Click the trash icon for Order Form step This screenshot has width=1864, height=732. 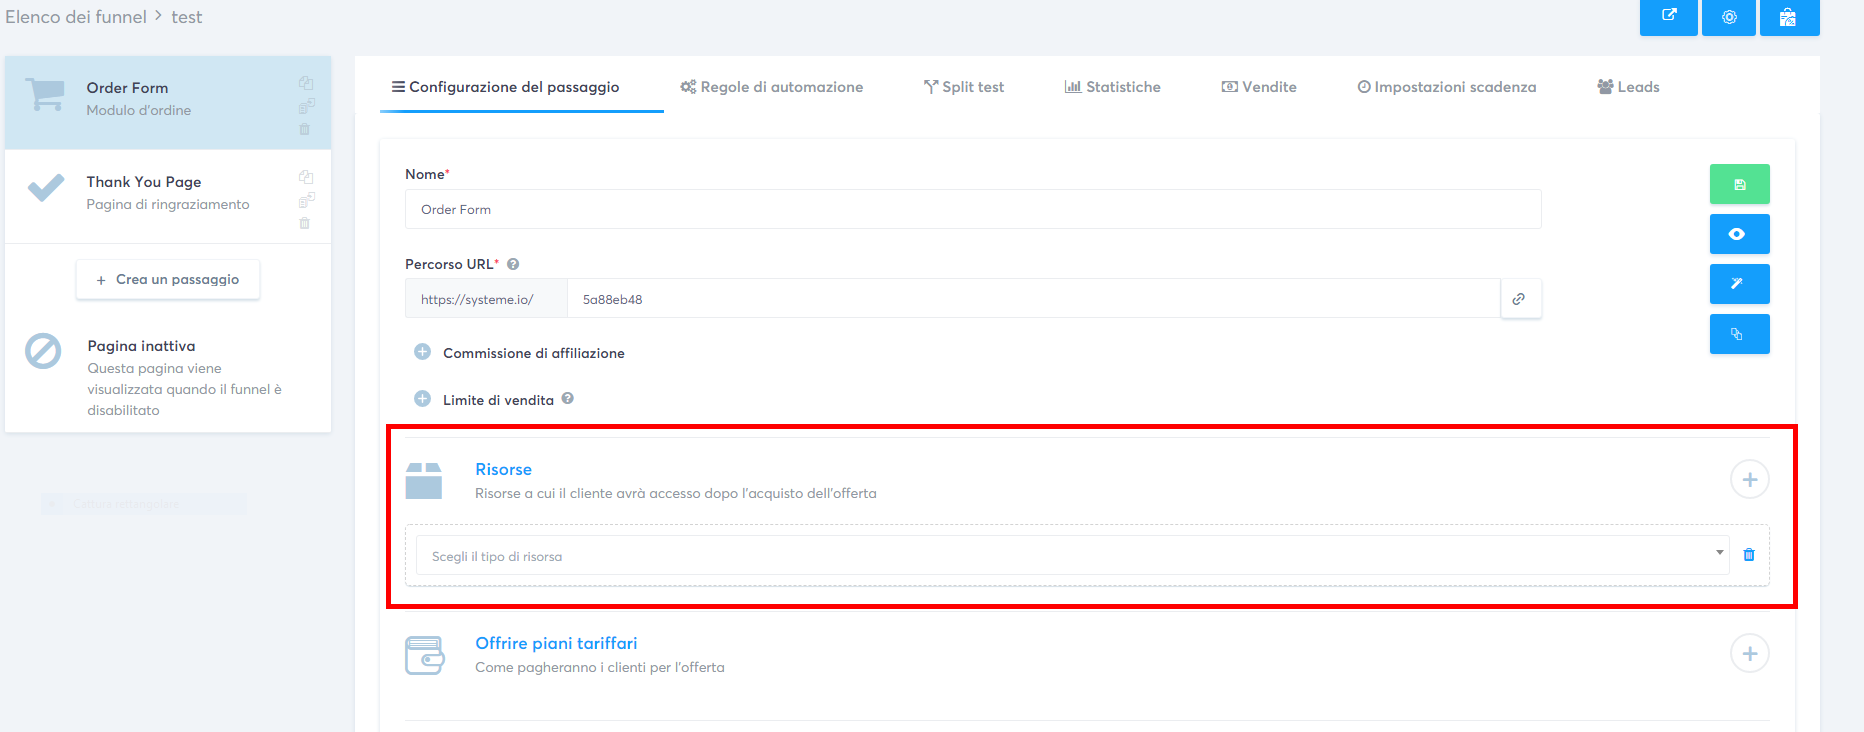[x=305, y=129]
